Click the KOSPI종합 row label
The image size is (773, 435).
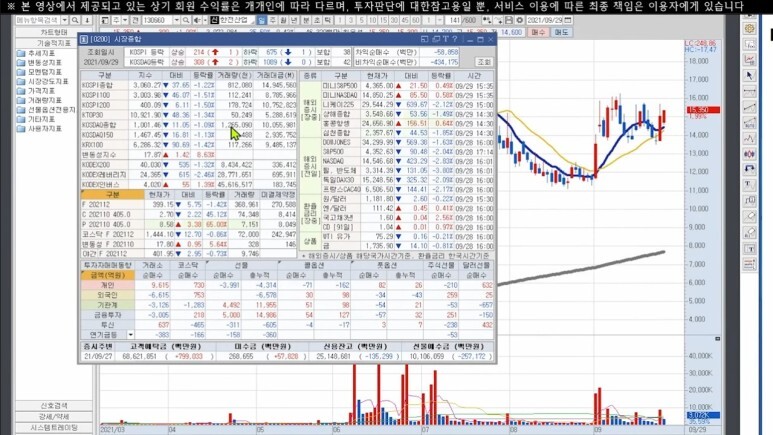tap(98, 85)
